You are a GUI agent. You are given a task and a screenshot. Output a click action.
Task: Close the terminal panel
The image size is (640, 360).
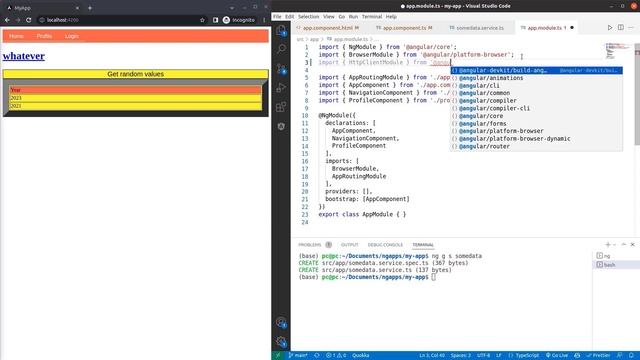632,244
